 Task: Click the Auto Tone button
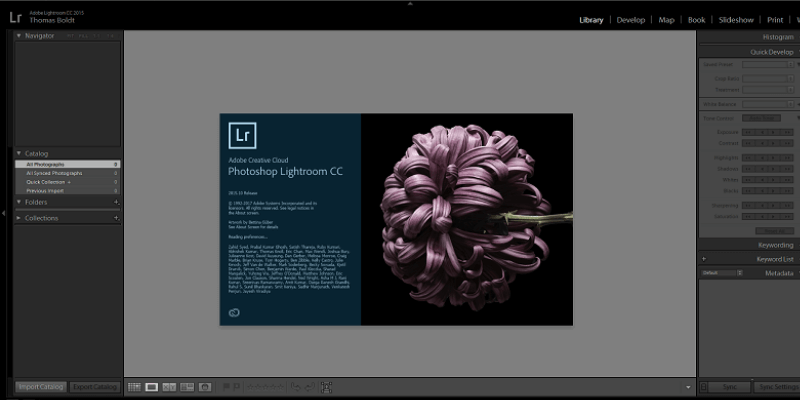coord(761,118)
